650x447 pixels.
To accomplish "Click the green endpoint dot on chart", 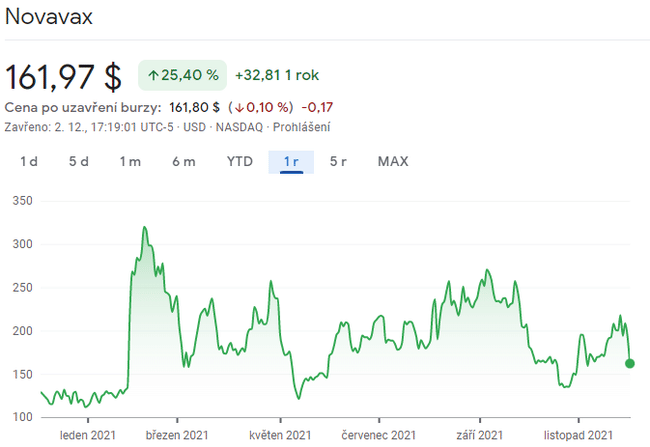I will pos(629,363).
